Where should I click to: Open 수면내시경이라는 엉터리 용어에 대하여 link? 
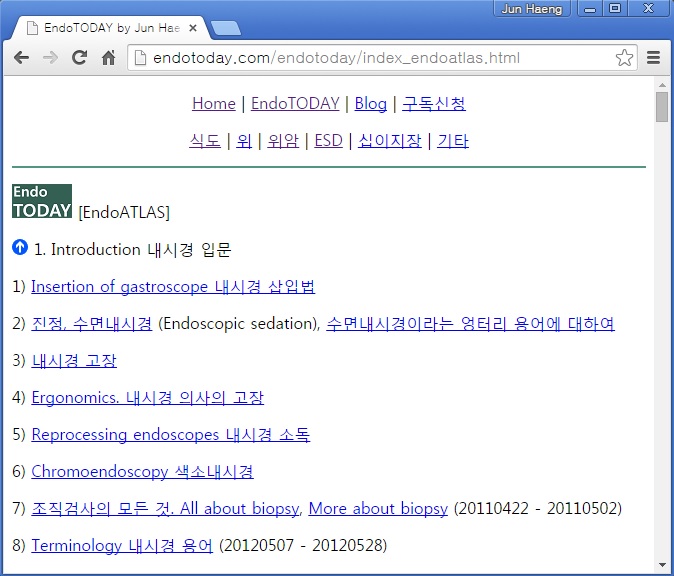(470, 324)
